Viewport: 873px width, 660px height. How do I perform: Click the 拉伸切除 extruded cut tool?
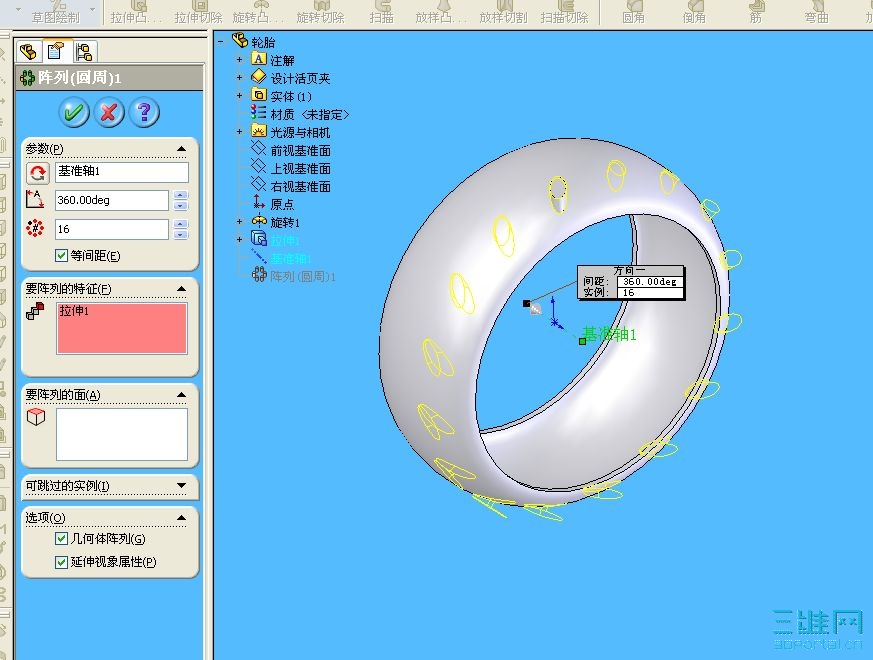pos(198,13)
